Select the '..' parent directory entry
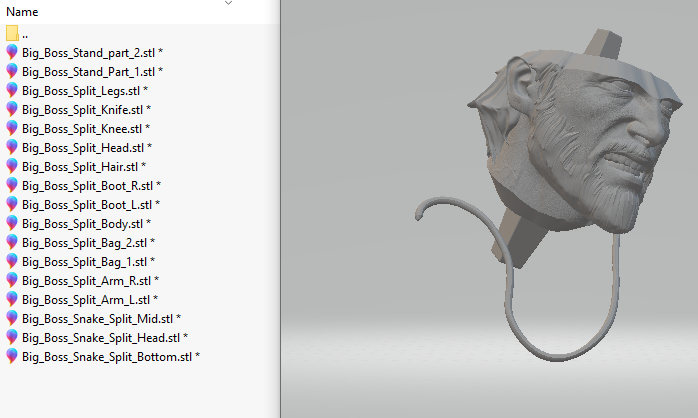 [25, 35]
